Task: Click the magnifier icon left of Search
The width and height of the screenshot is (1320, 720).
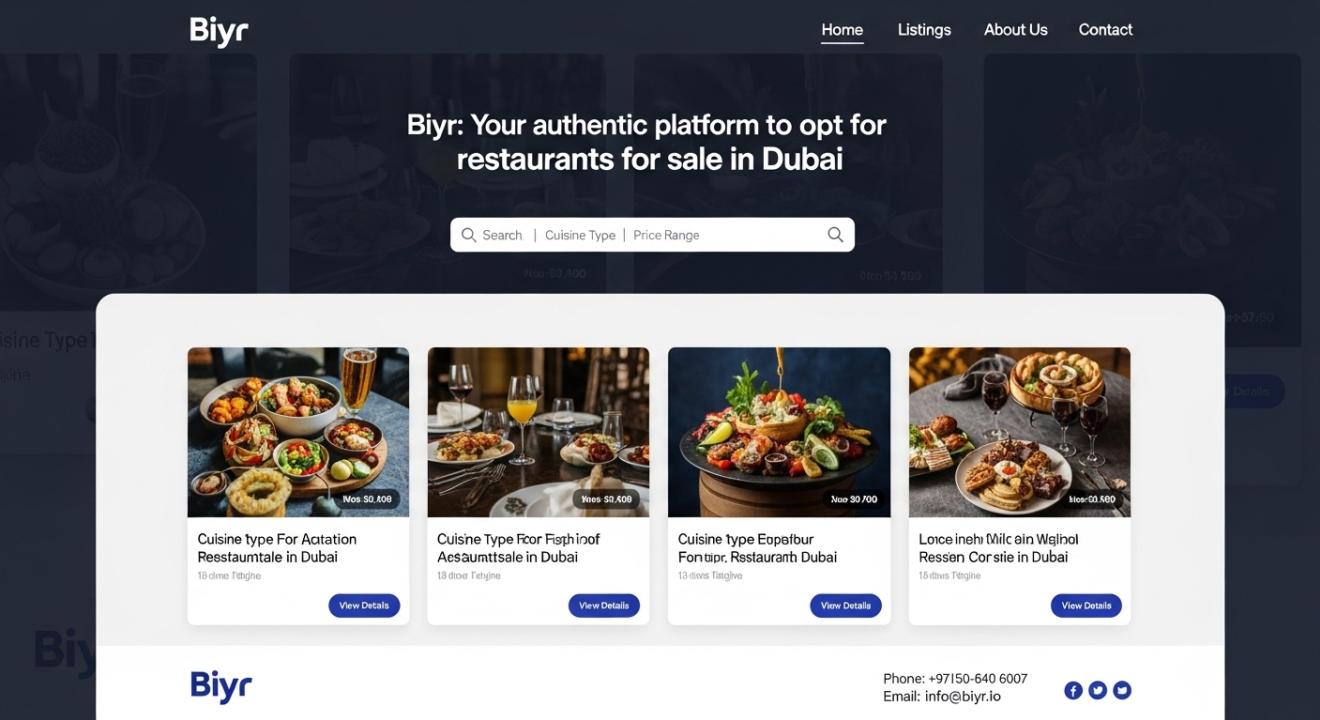Action: tap(468, 235)
